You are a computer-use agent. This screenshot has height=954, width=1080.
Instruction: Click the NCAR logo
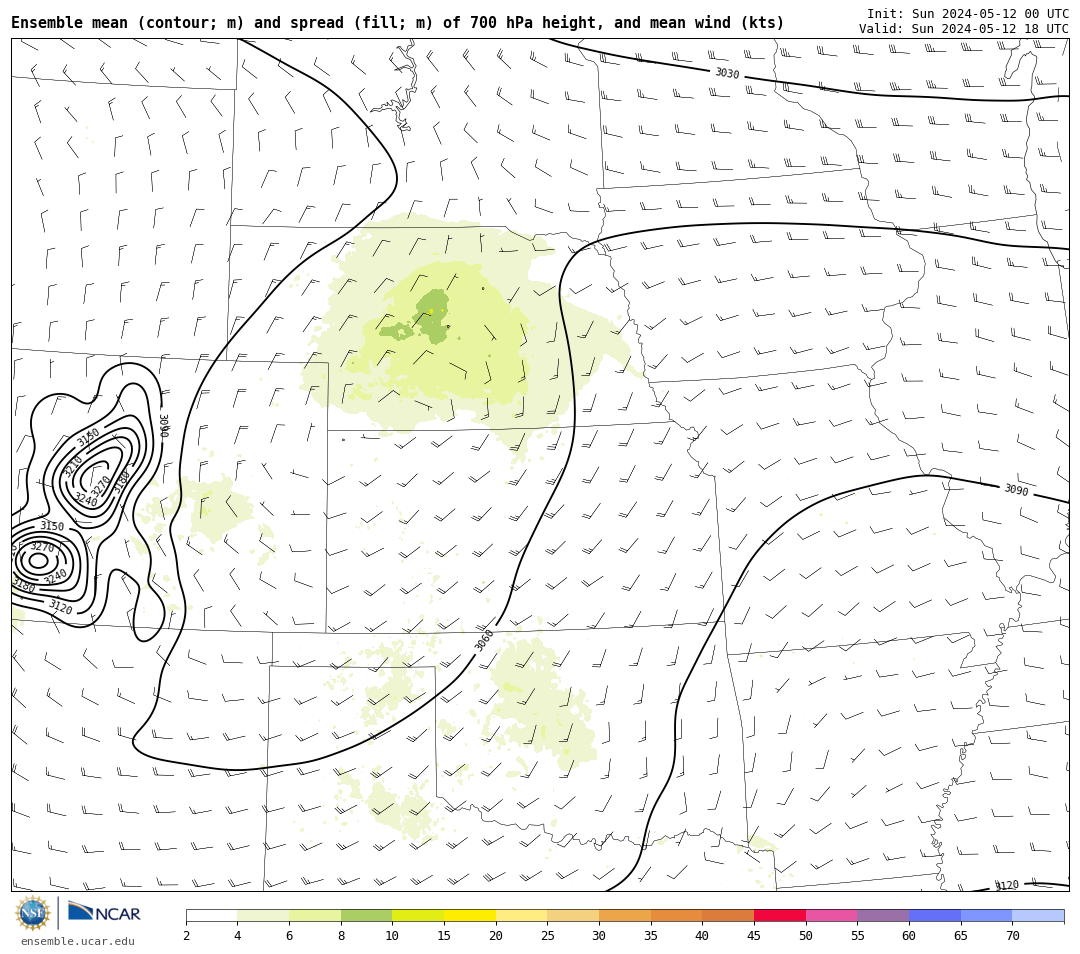coord(104,913)
